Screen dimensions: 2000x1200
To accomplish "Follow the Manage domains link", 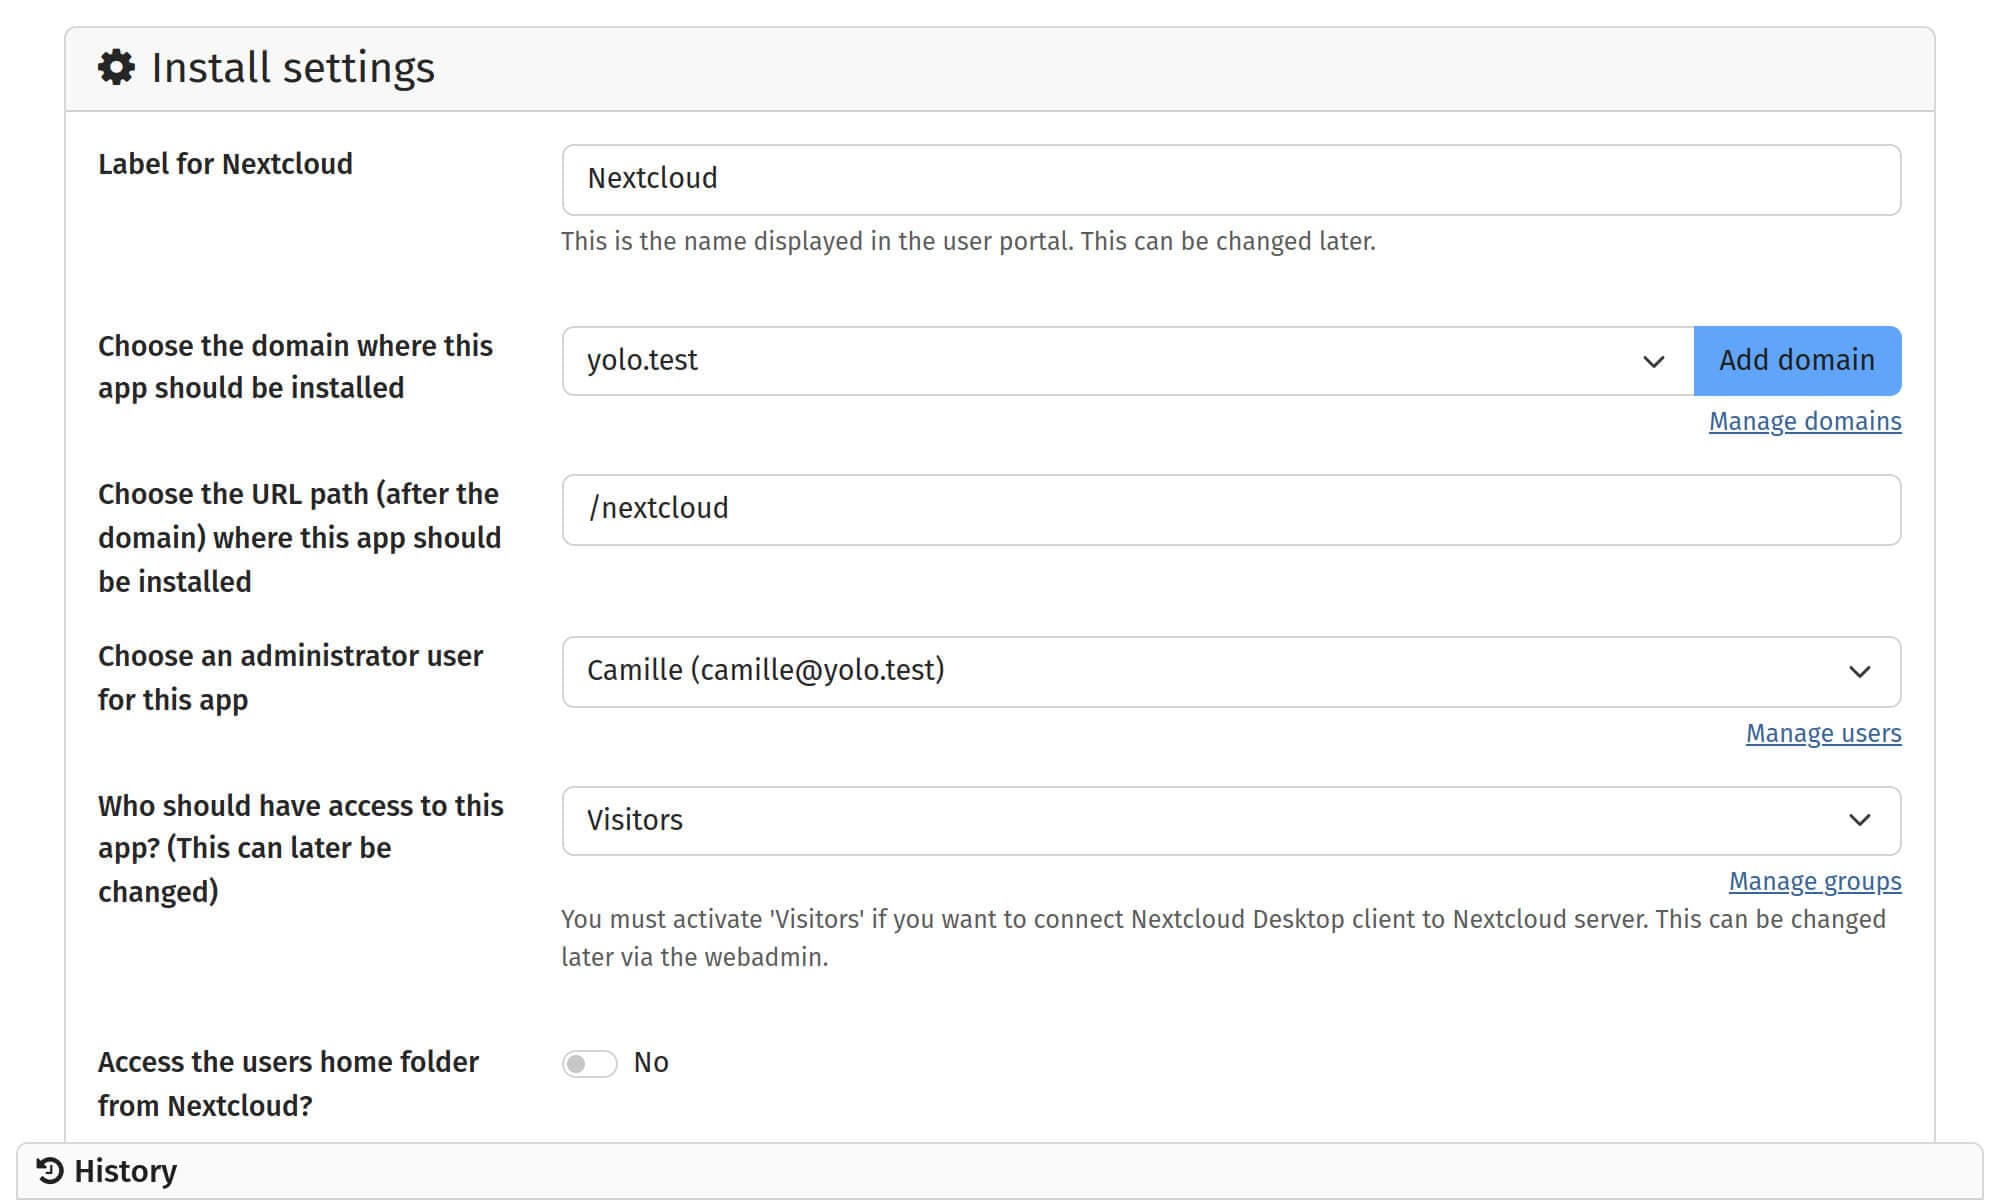I will (x=1804, y=422).
